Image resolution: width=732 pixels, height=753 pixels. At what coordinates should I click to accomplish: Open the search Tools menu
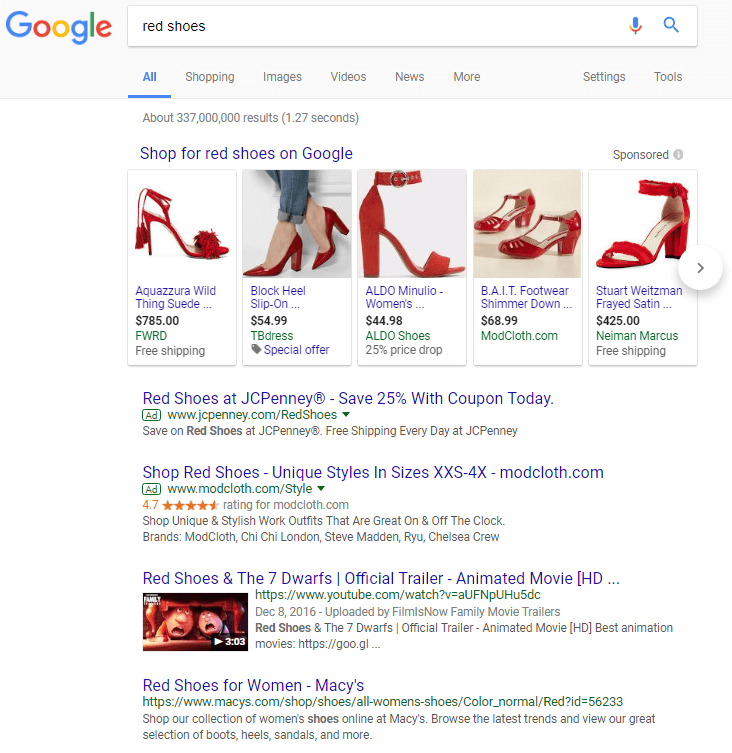tap(668, 77)
